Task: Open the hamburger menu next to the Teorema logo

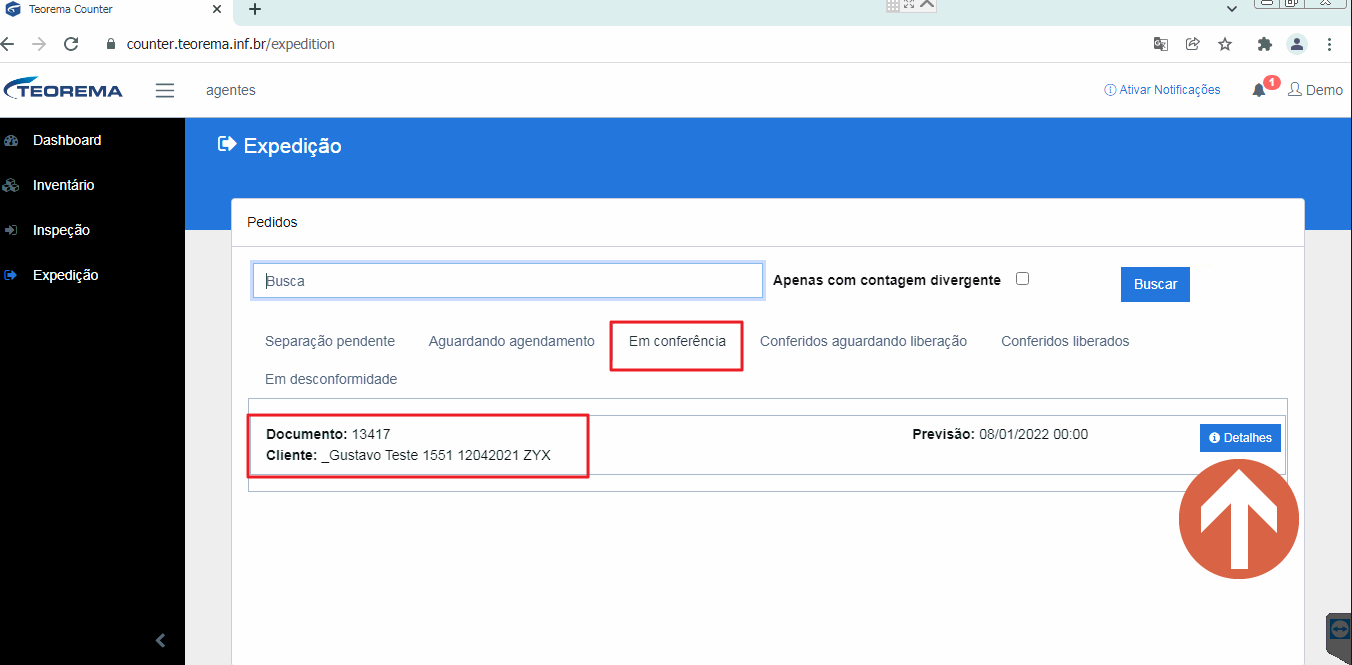Action: point(165,90)
